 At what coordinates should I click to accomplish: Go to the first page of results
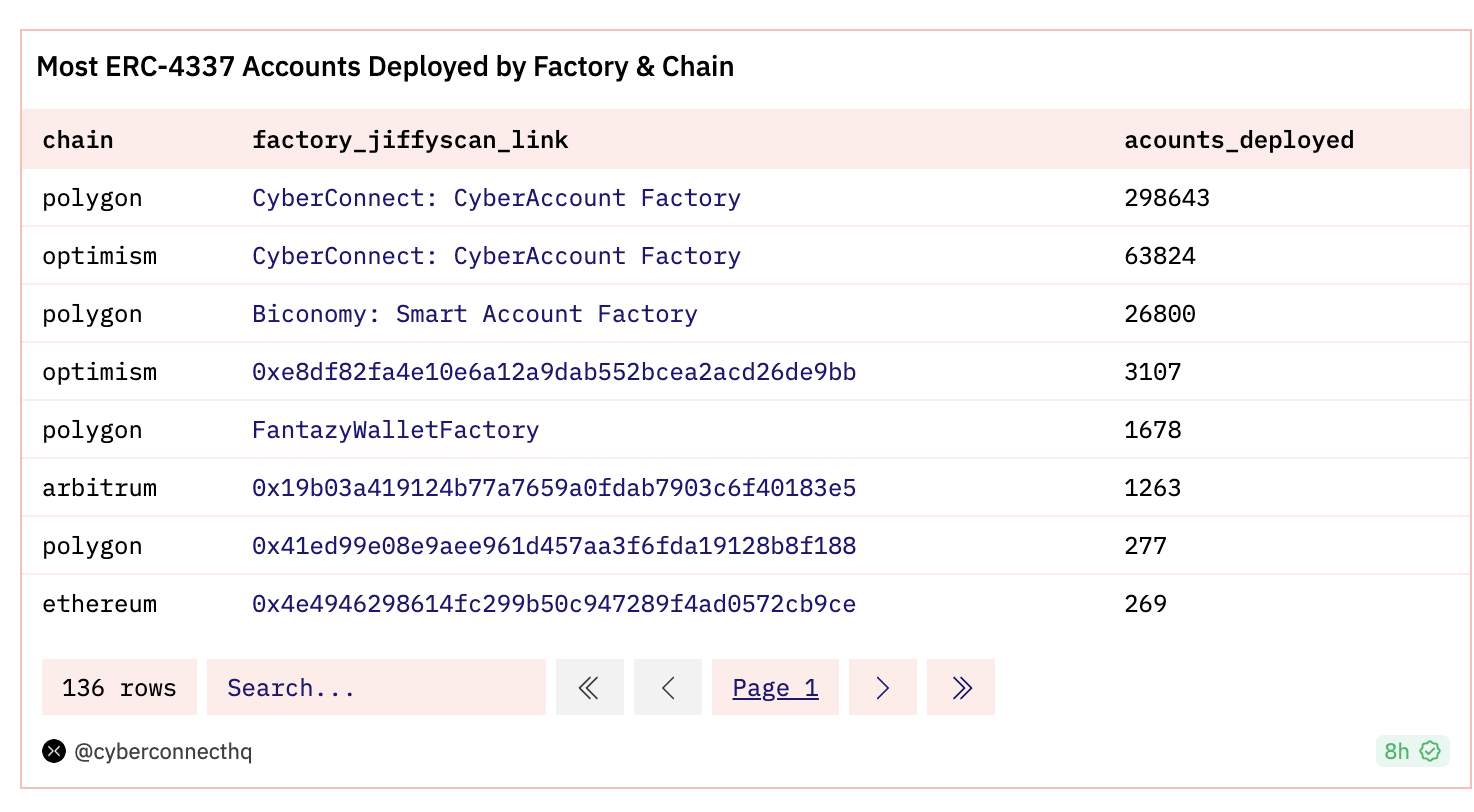pyautogui.click(x=589, y=688)
